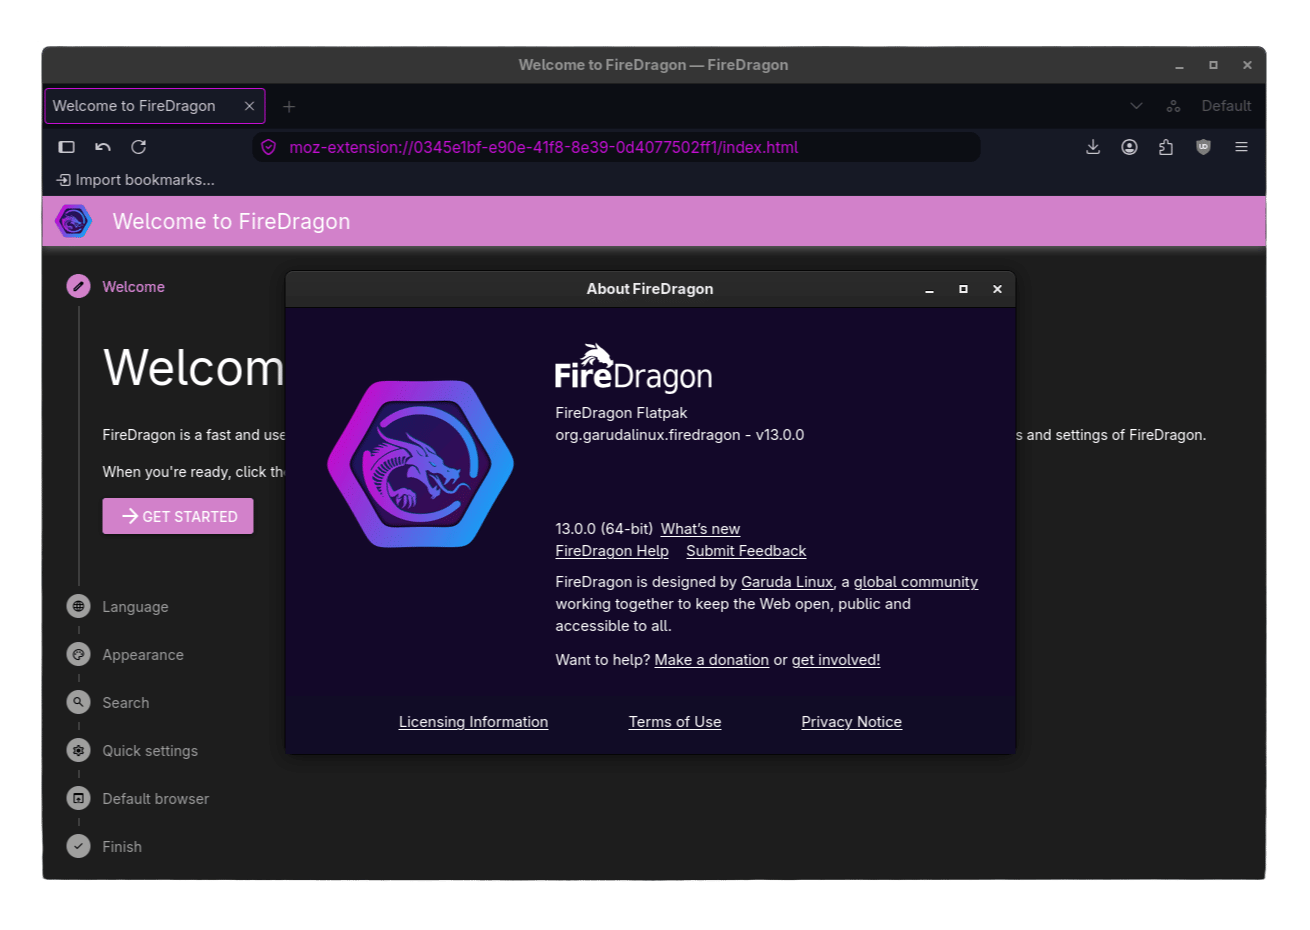1310x930 pixels.
Task: Open the account profile icon
Action: [1129, 147]
